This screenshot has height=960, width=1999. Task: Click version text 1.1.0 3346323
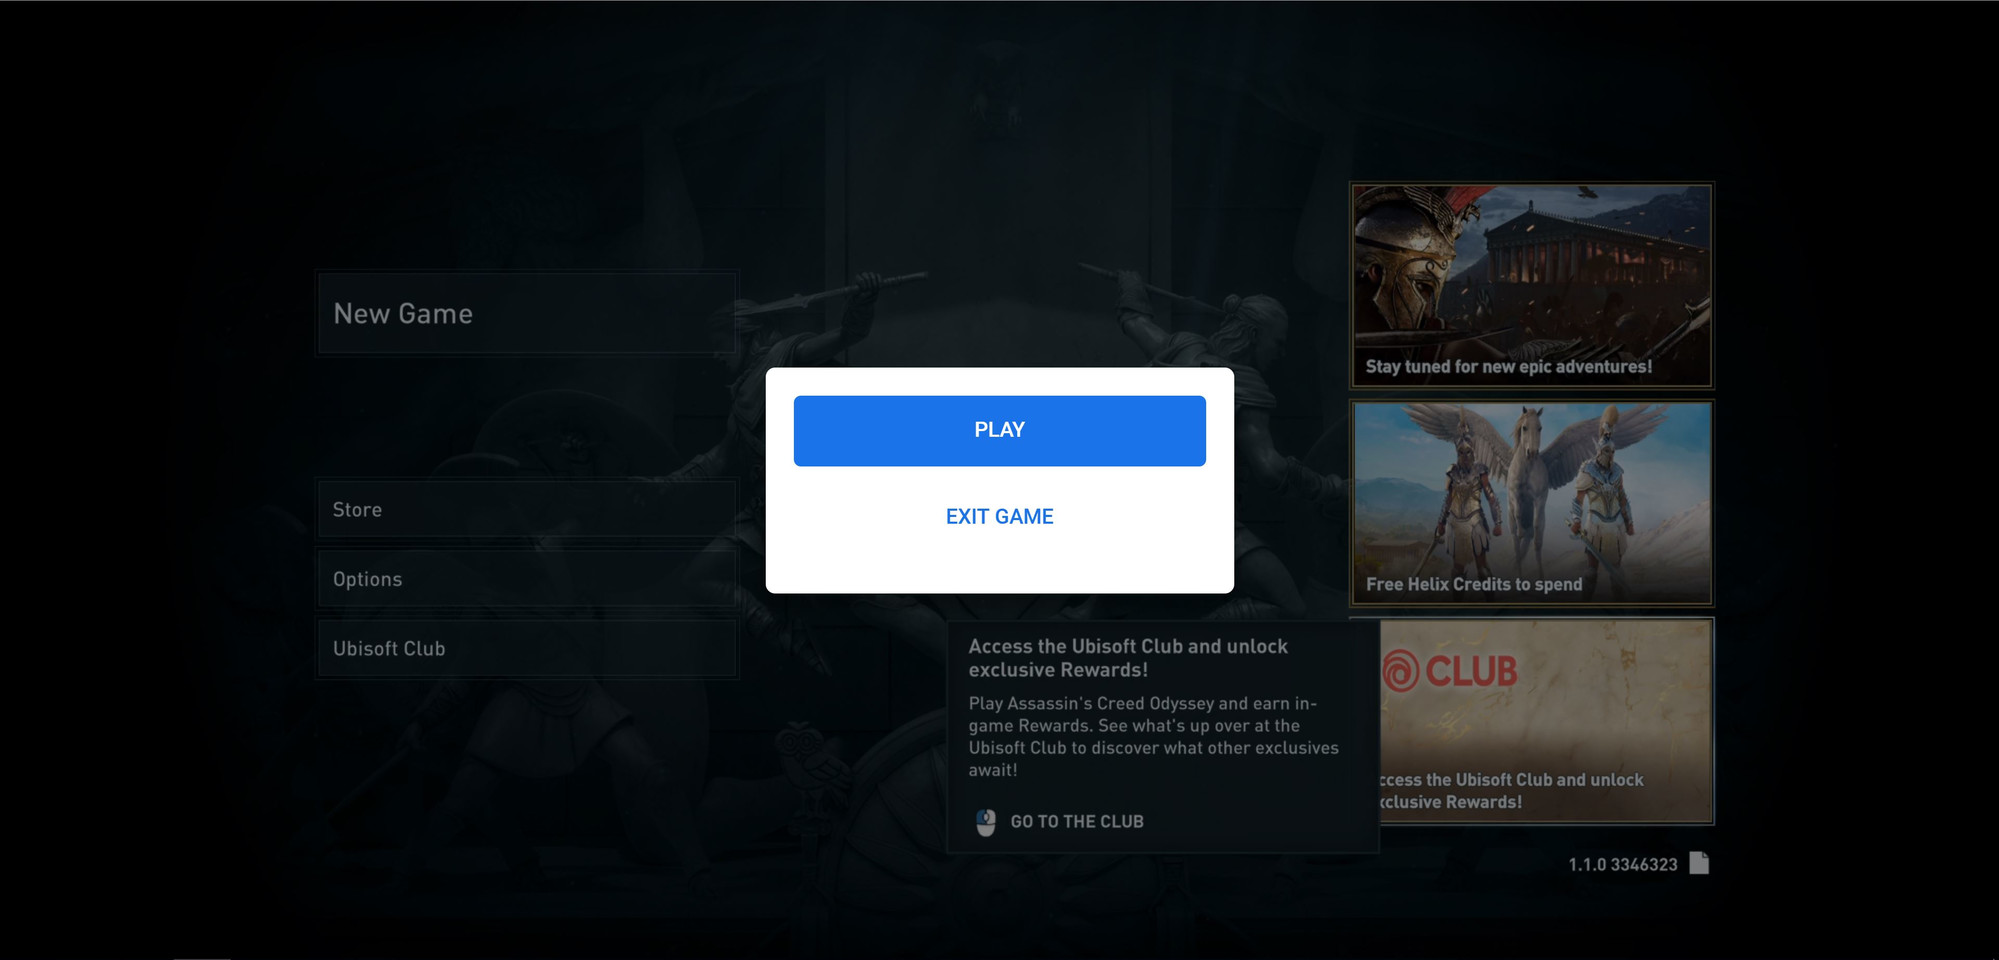coord(1622,864)
